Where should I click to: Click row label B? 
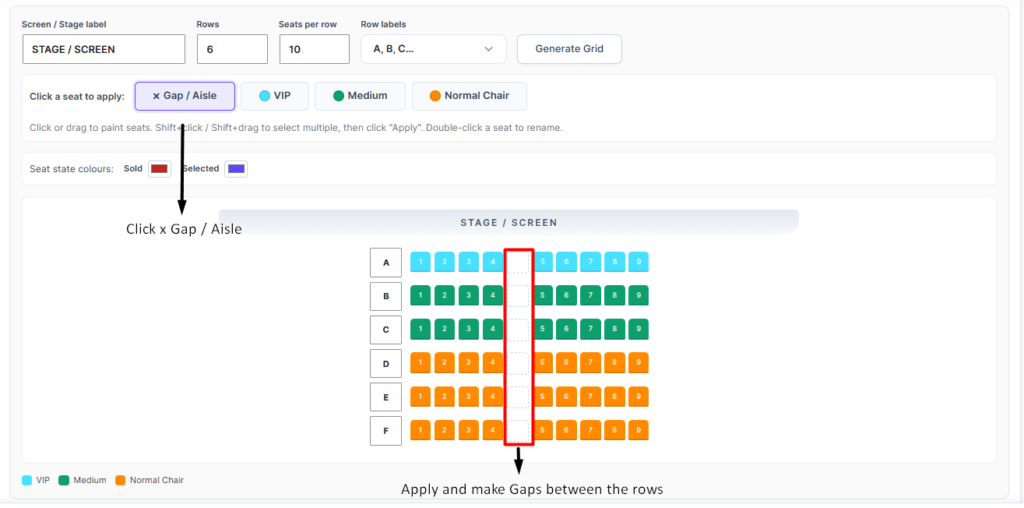386,296
